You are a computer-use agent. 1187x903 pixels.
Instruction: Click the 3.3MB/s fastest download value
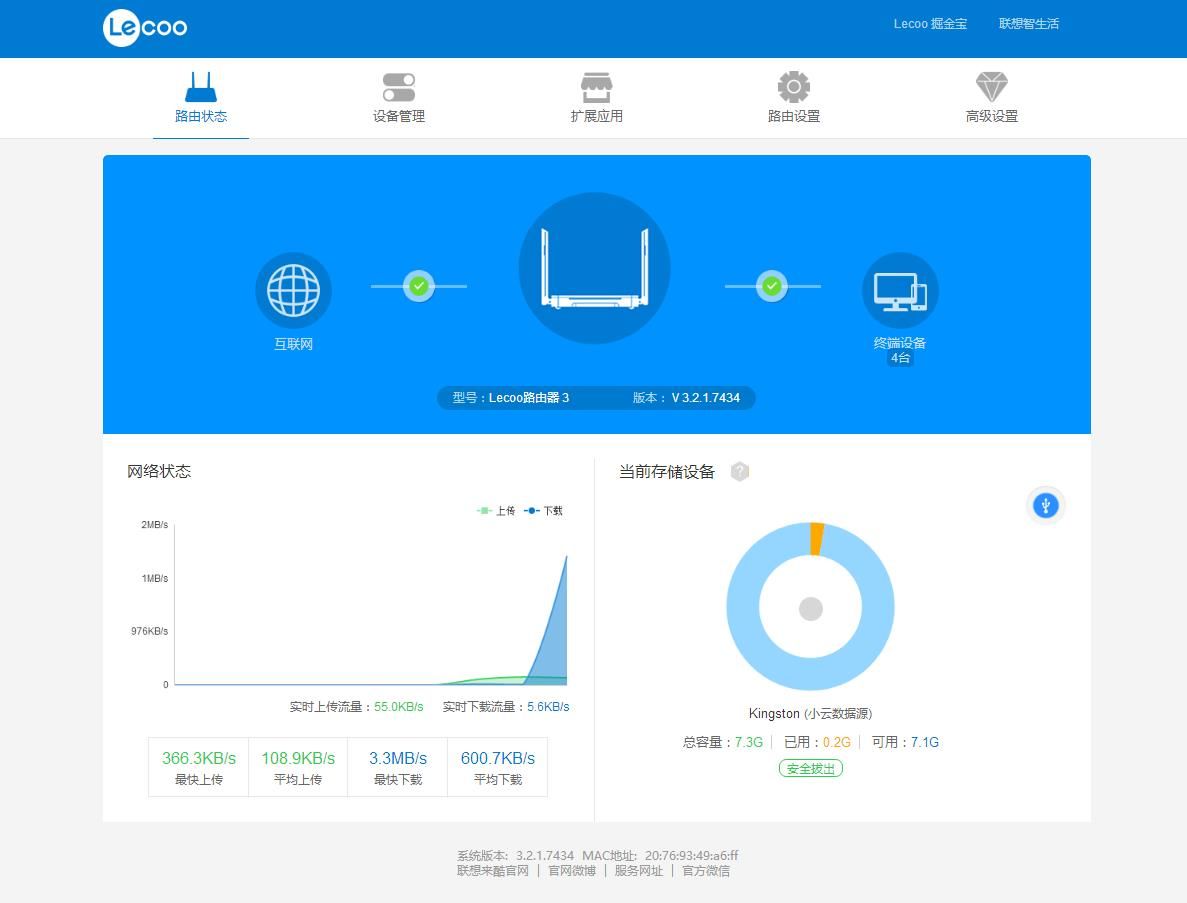tap(398, 758)
